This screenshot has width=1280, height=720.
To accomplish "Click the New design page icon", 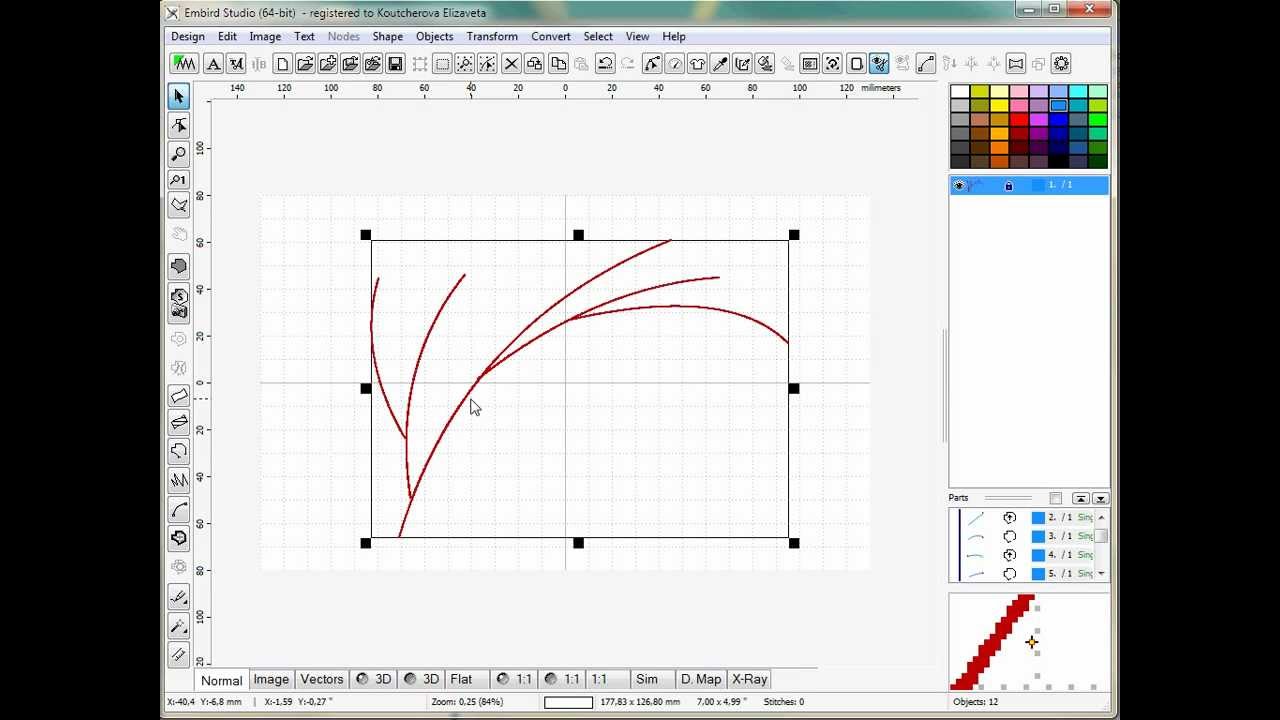I will click(x=282, y=64).
